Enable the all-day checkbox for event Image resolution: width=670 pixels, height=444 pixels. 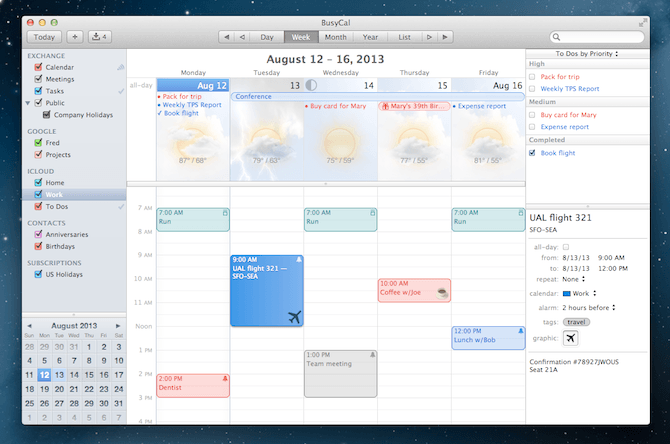[566, 246]
